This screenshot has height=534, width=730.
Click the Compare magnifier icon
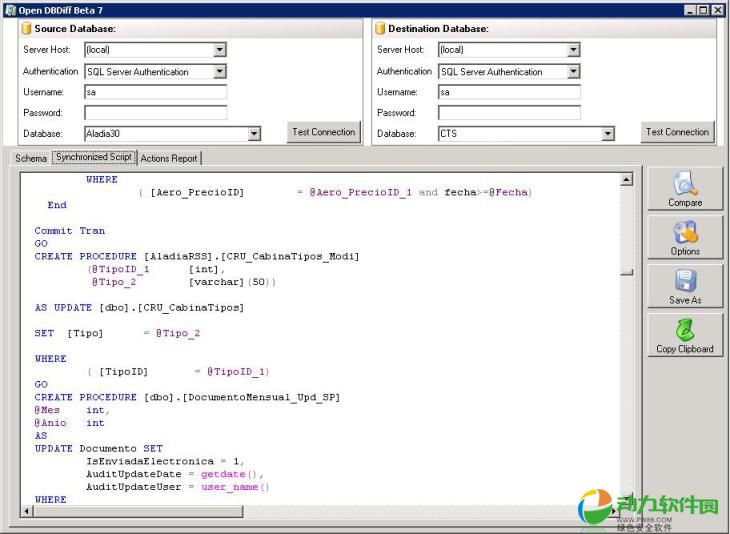(685, 184)
